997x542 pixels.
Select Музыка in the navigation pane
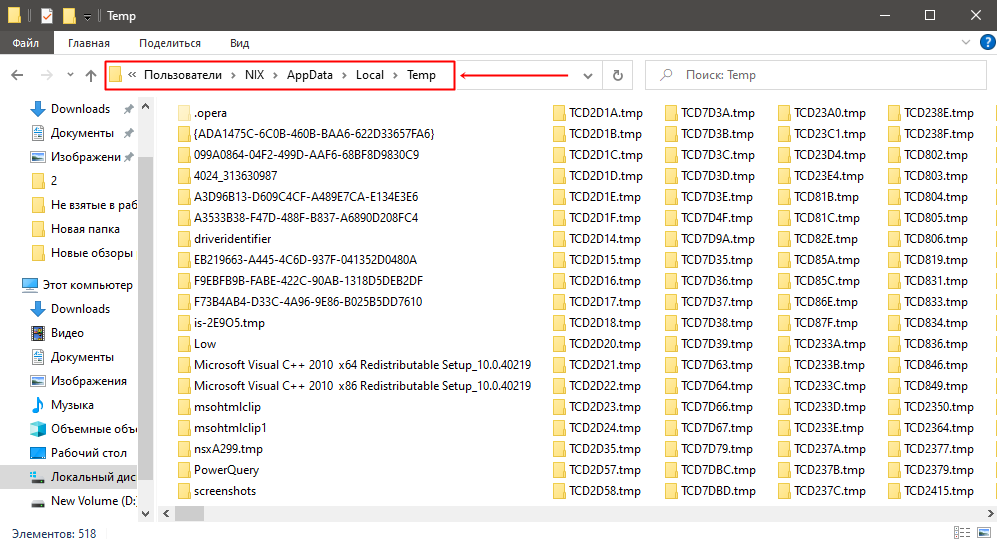click(72, 405)
